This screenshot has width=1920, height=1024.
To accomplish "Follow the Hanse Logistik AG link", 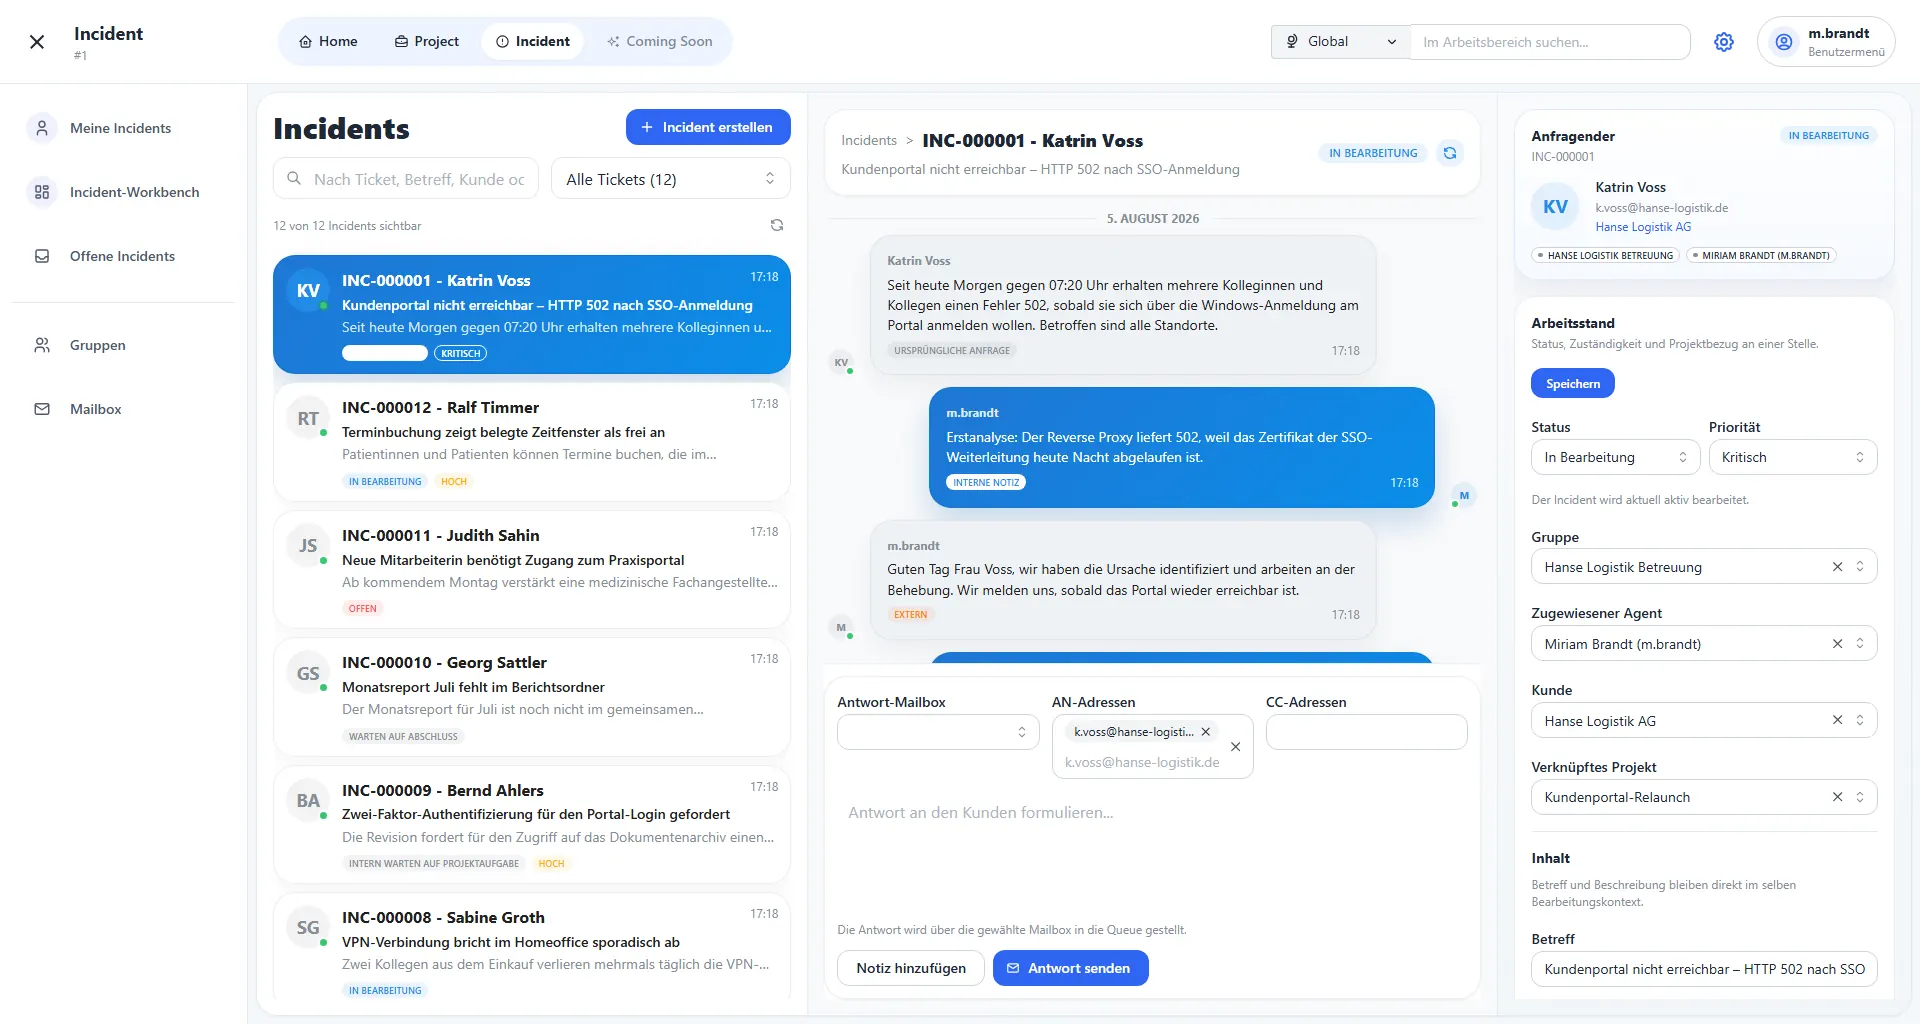I will 1643,227.
